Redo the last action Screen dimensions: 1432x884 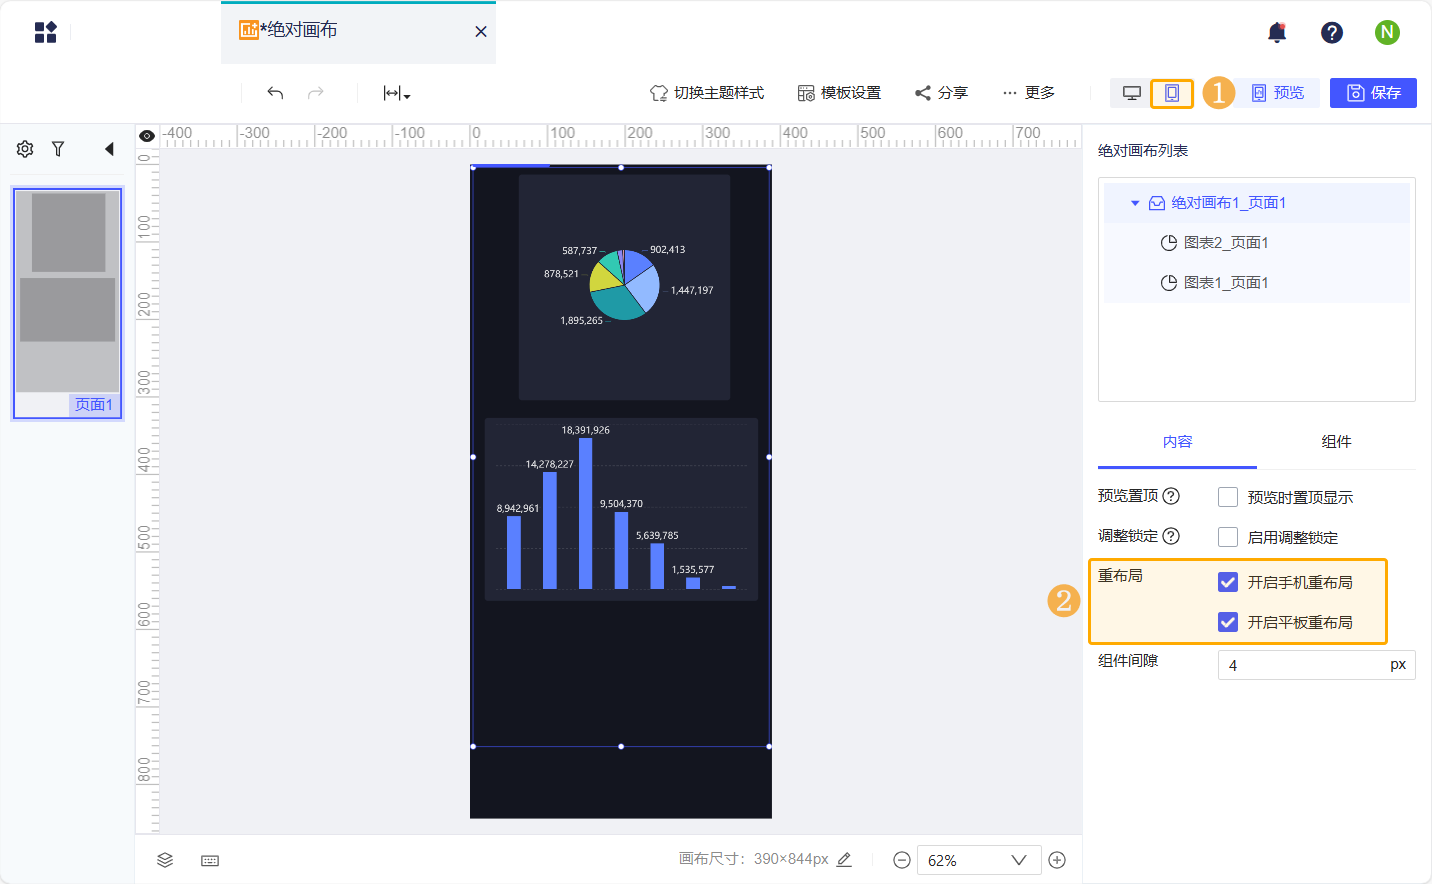(316, 93)
